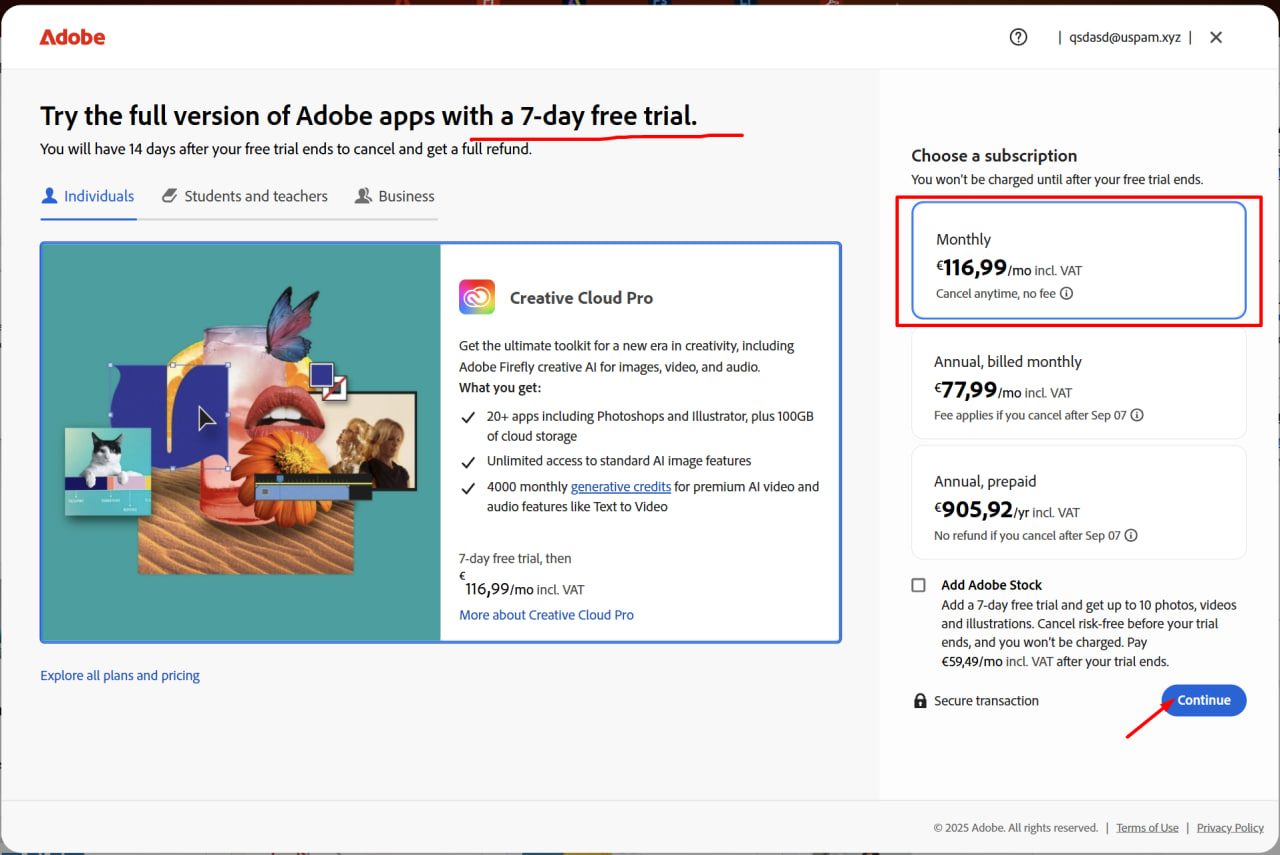Select the Individuals tab
Screen dimensions: 1280x855
click(x=88, y=196)
